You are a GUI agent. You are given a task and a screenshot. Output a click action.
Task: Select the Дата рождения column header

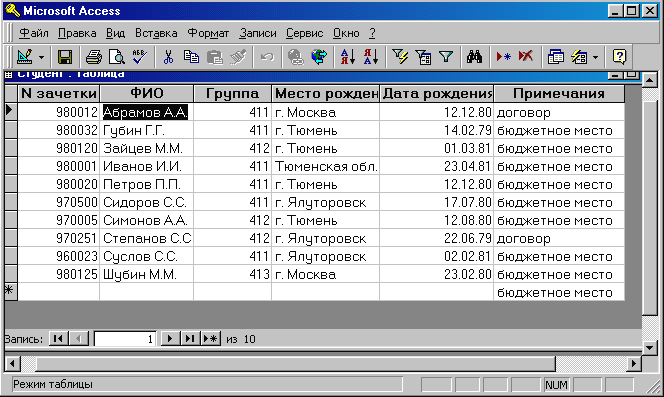[x=437, y=93]
